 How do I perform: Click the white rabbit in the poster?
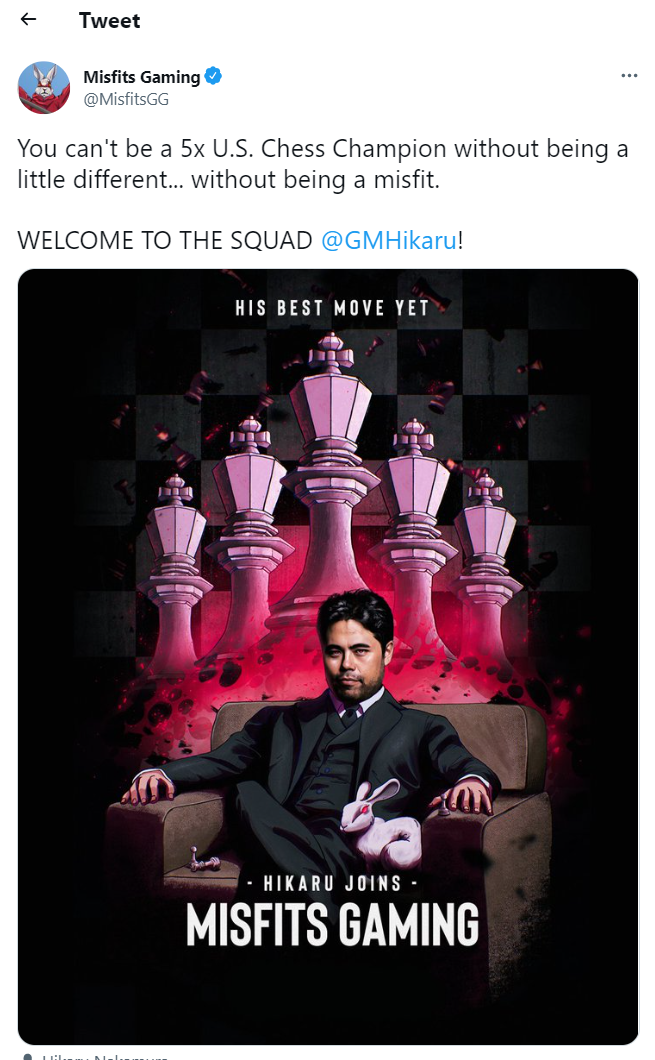(x=380, y=825)
